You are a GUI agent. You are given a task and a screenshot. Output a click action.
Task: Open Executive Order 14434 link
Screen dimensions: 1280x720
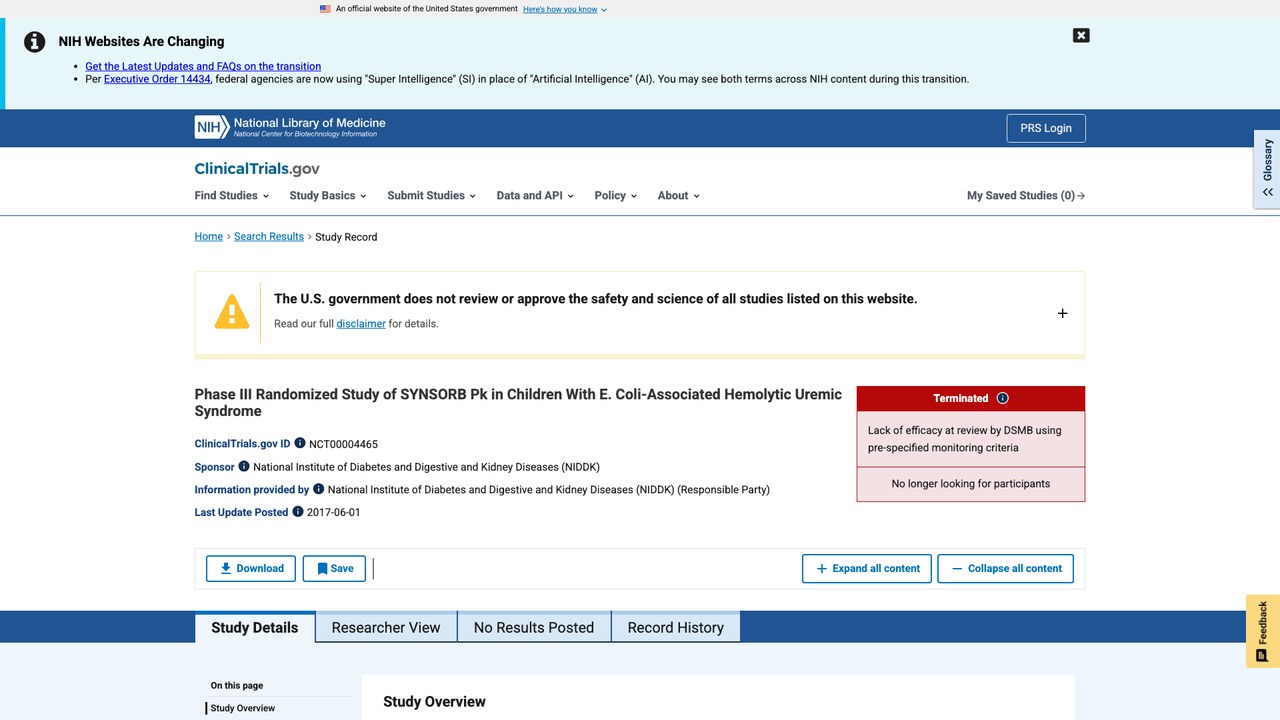157,79
